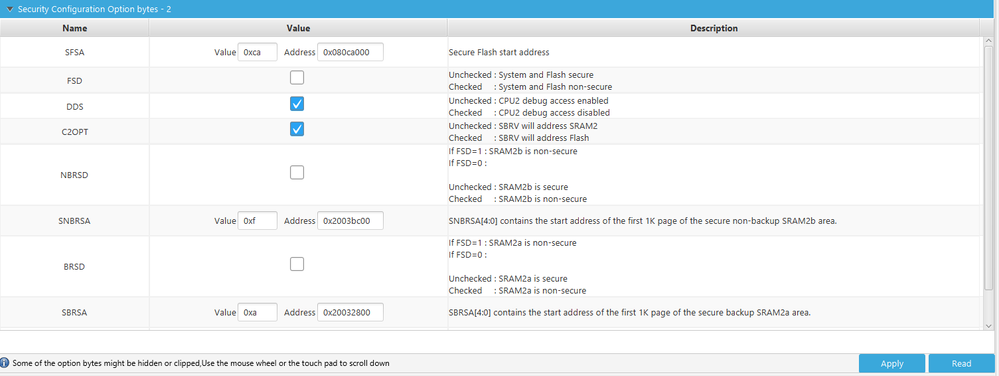Click the Value column header
Viewport: 999px width, 376px height.
(298, 28)
